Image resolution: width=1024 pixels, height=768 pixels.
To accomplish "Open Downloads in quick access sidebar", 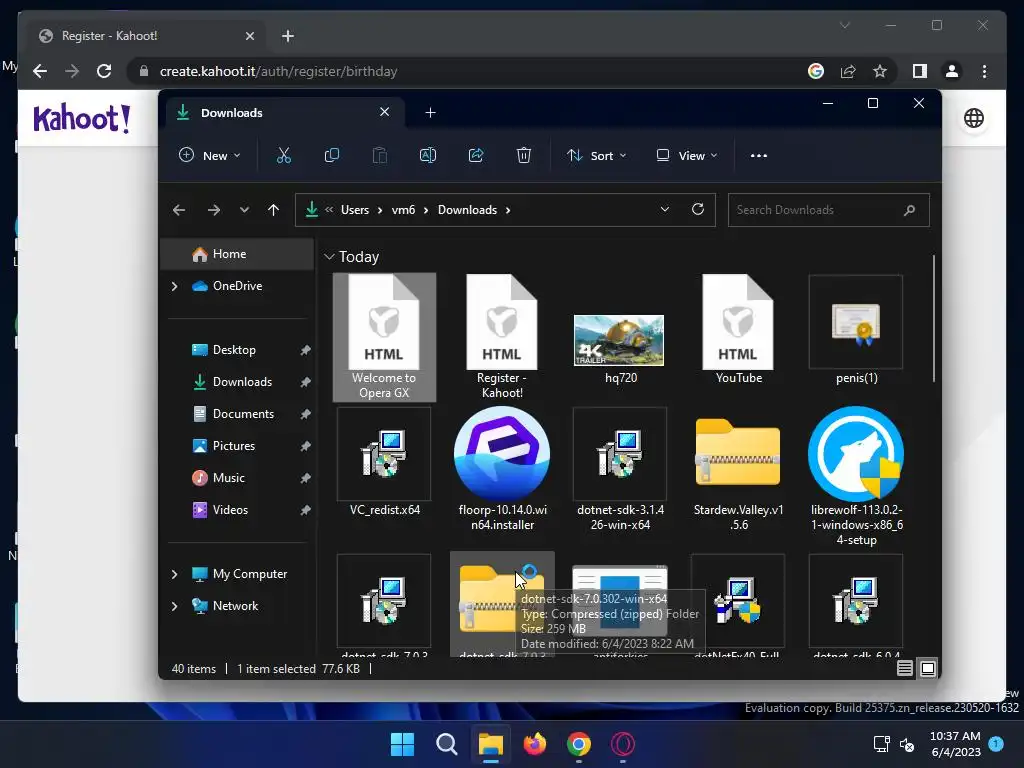I will [x=238, y=382].
